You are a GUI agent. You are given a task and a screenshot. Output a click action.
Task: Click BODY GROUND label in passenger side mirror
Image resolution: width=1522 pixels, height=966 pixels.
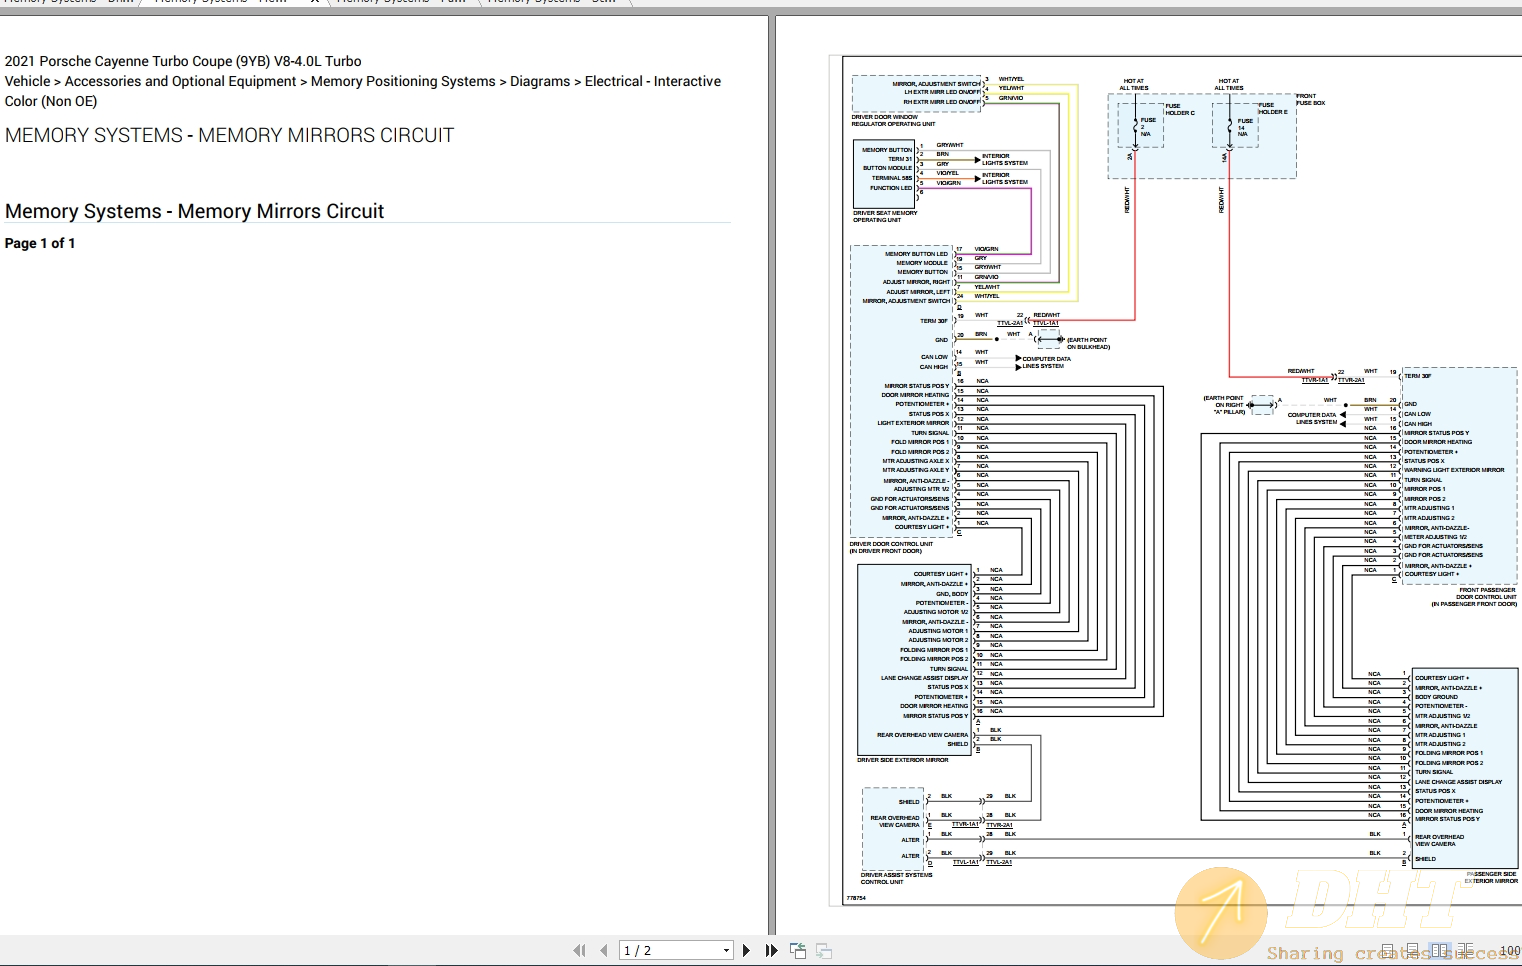tap(1437, 697)
